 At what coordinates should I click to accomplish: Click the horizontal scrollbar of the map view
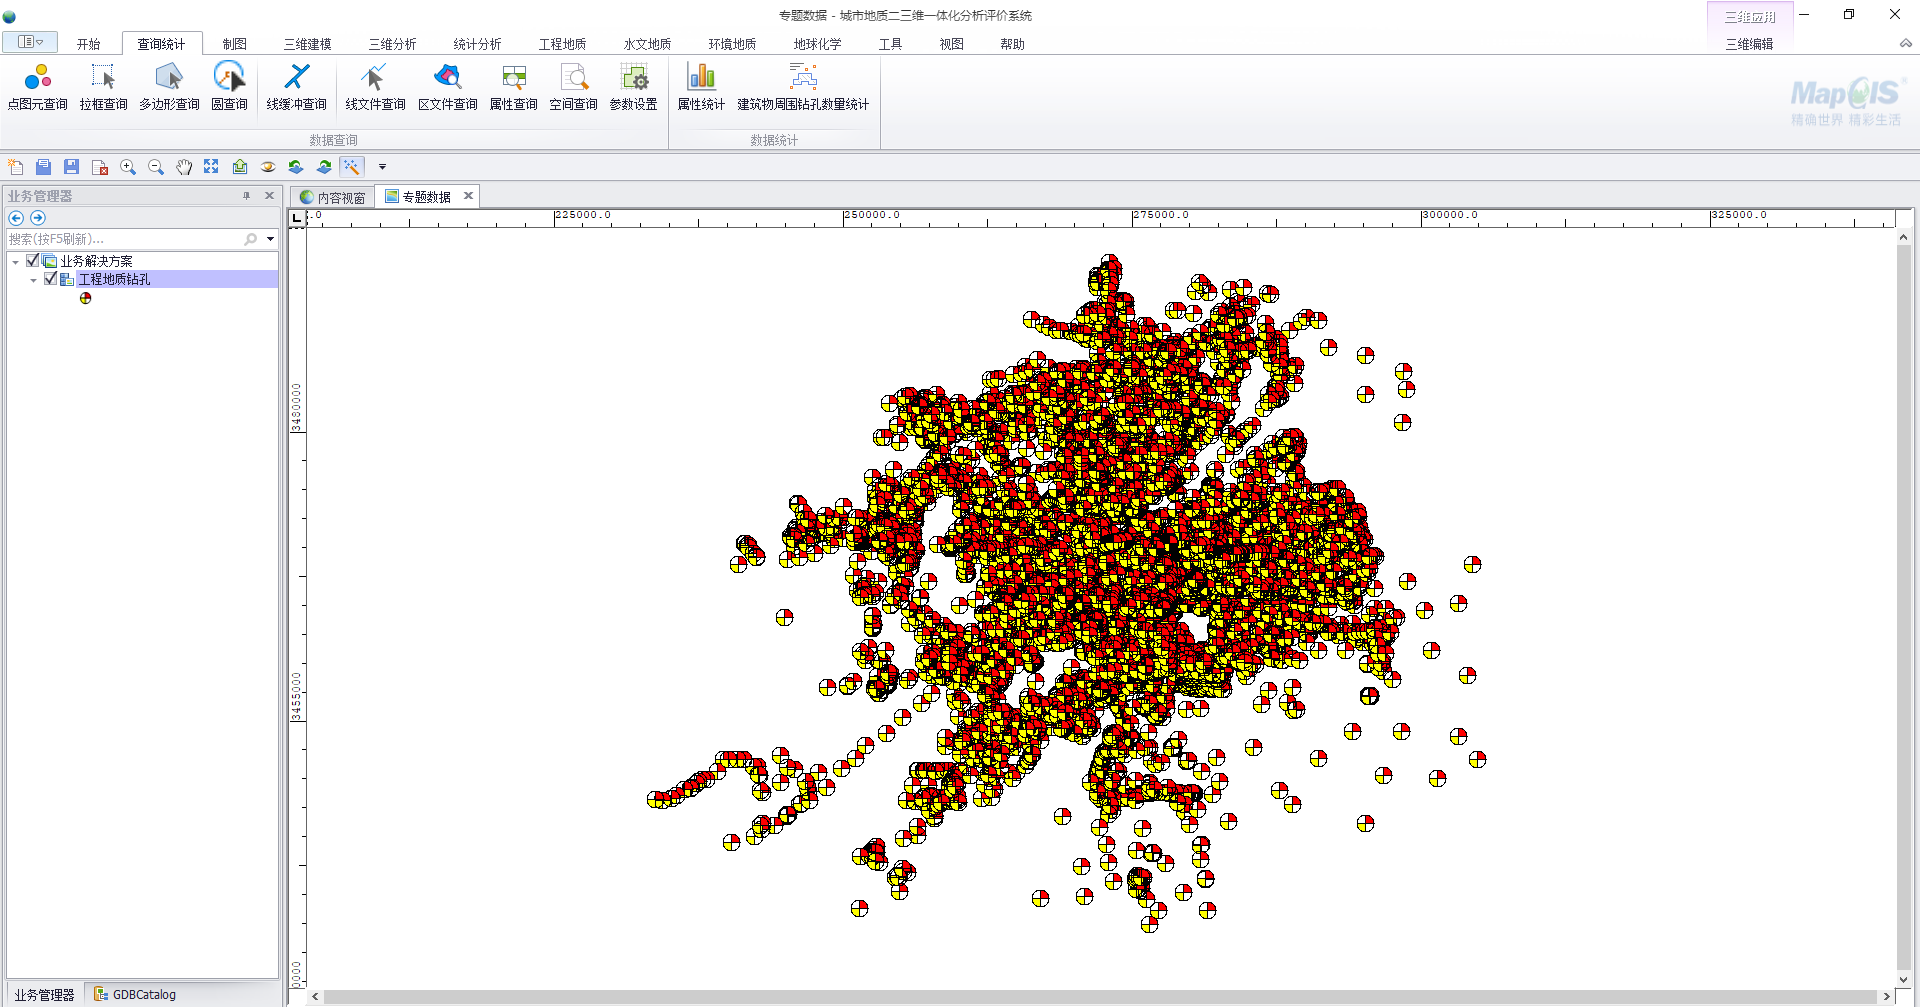pos(1100,996)
